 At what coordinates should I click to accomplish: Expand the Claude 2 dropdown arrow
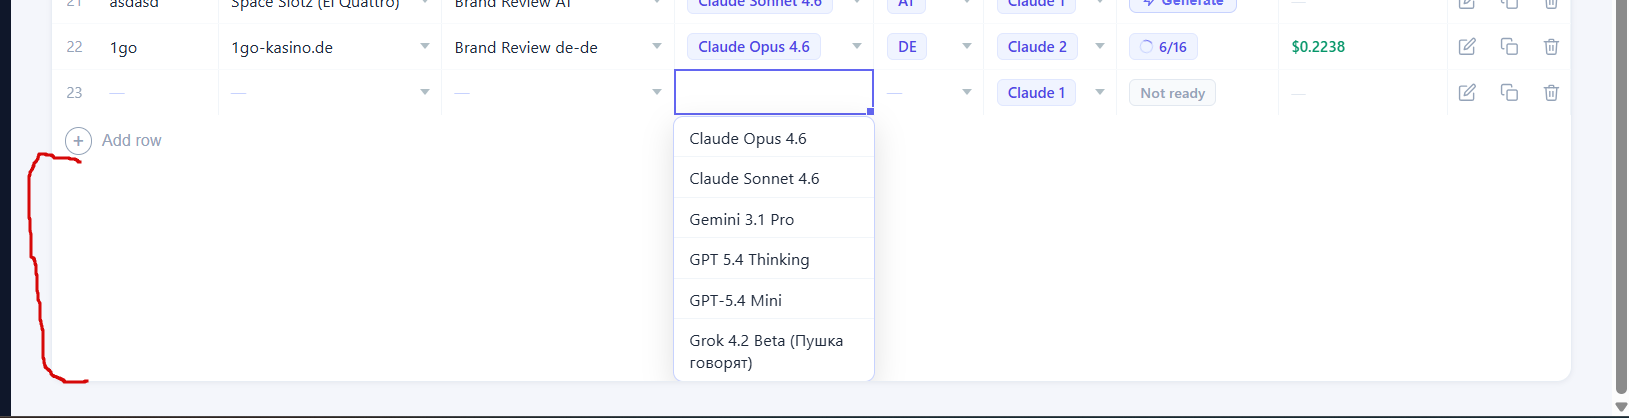click(1100, 47)
